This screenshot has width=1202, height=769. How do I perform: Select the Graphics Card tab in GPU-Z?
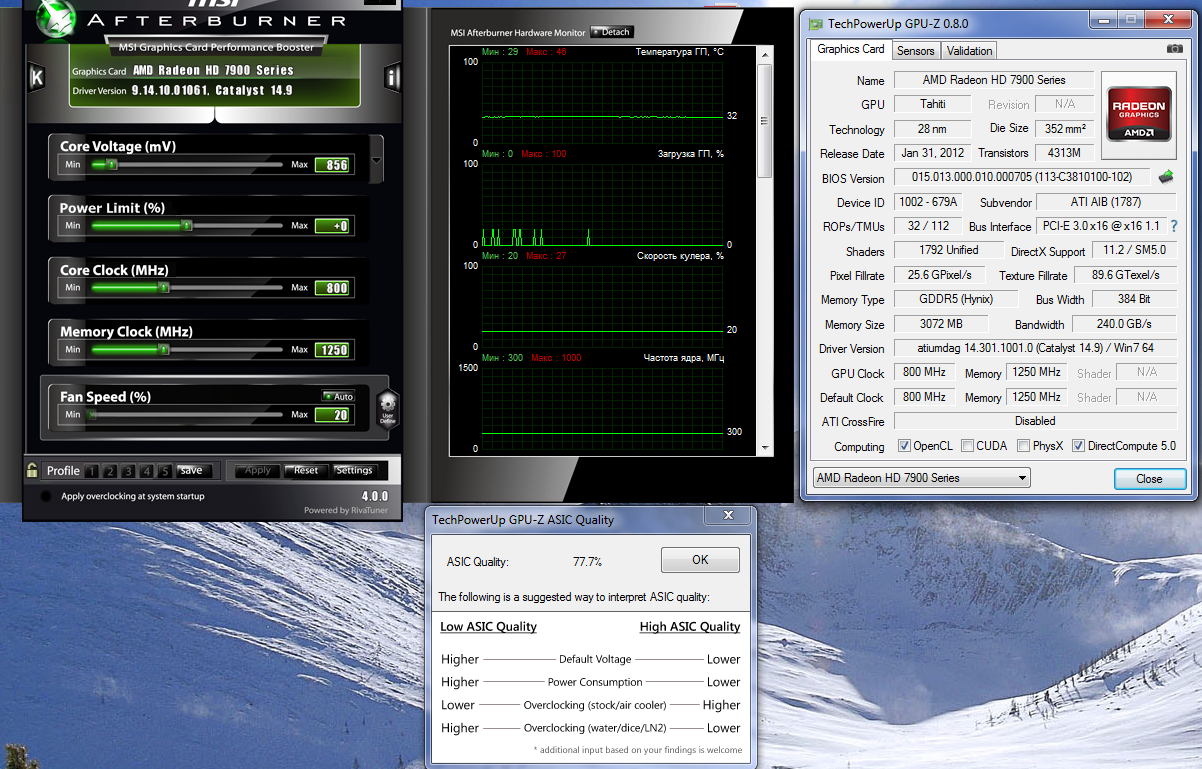coord(851,49)
